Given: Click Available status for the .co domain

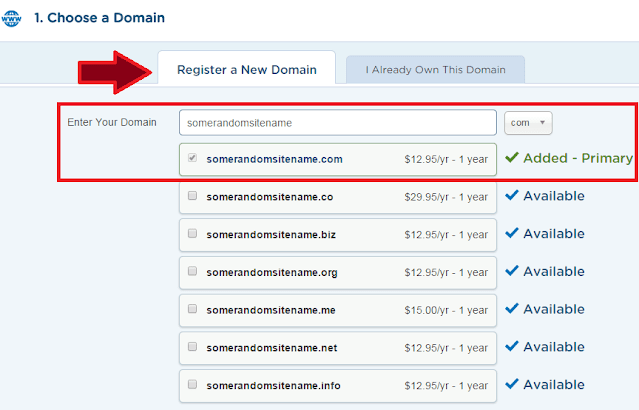Looking at the screenshot, I should [554, 196].
